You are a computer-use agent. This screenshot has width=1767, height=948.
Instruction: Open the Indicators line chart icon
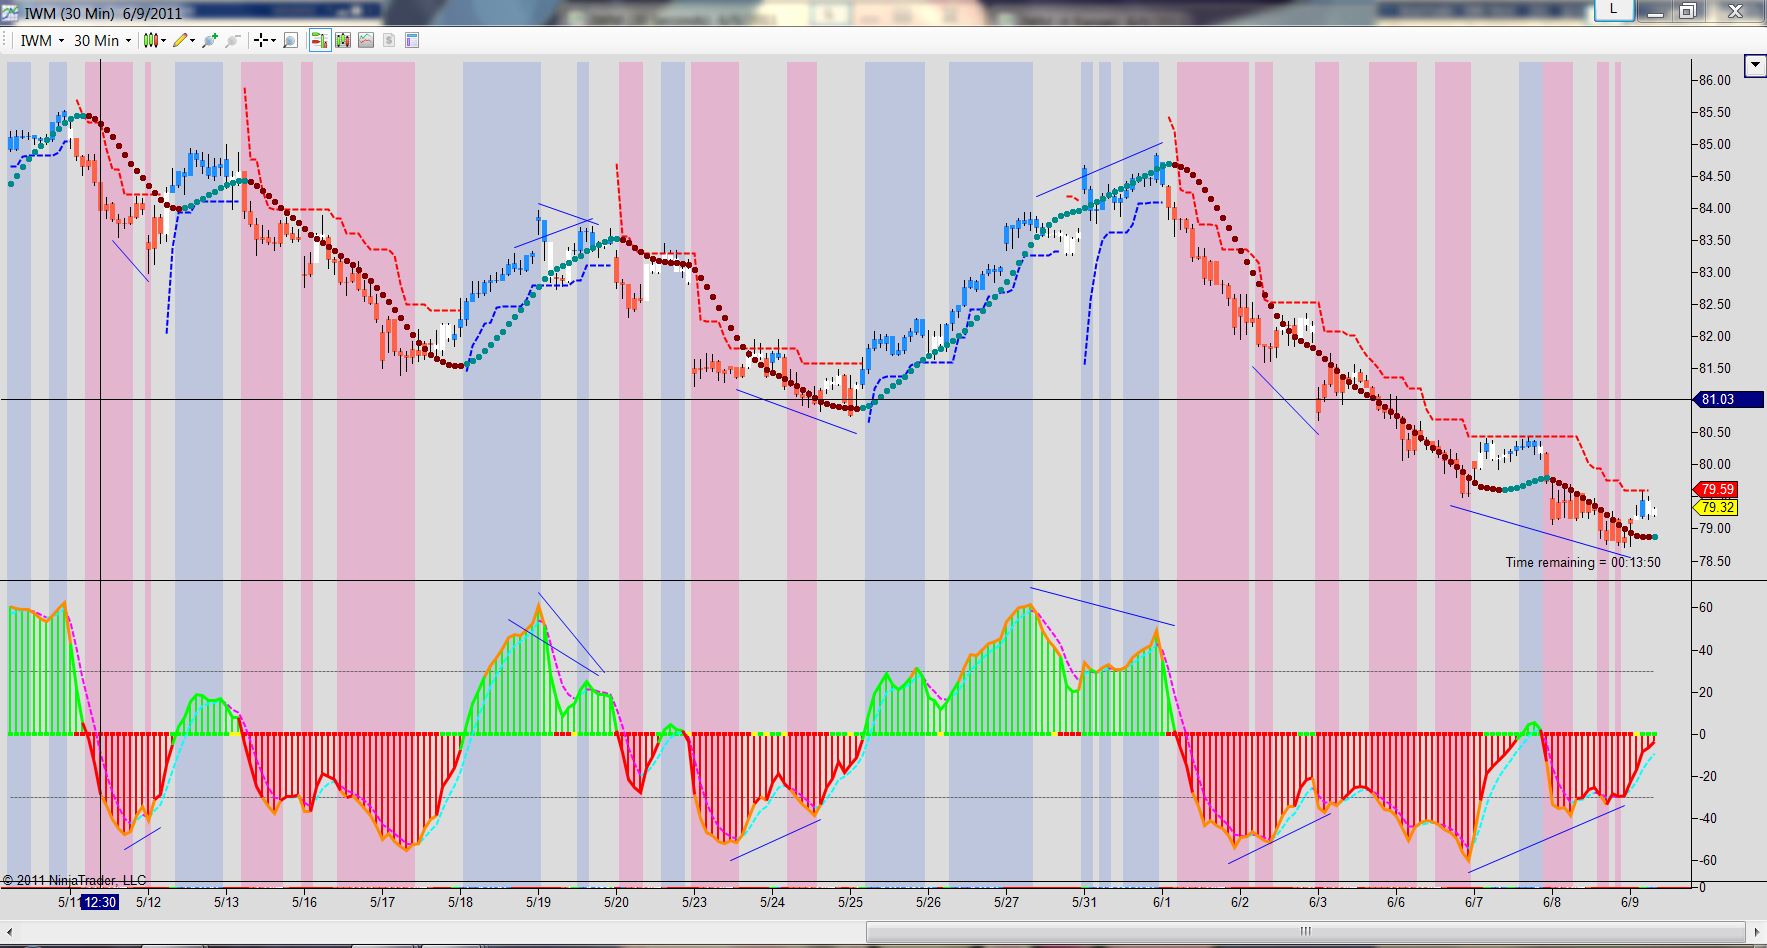point(366,40)
